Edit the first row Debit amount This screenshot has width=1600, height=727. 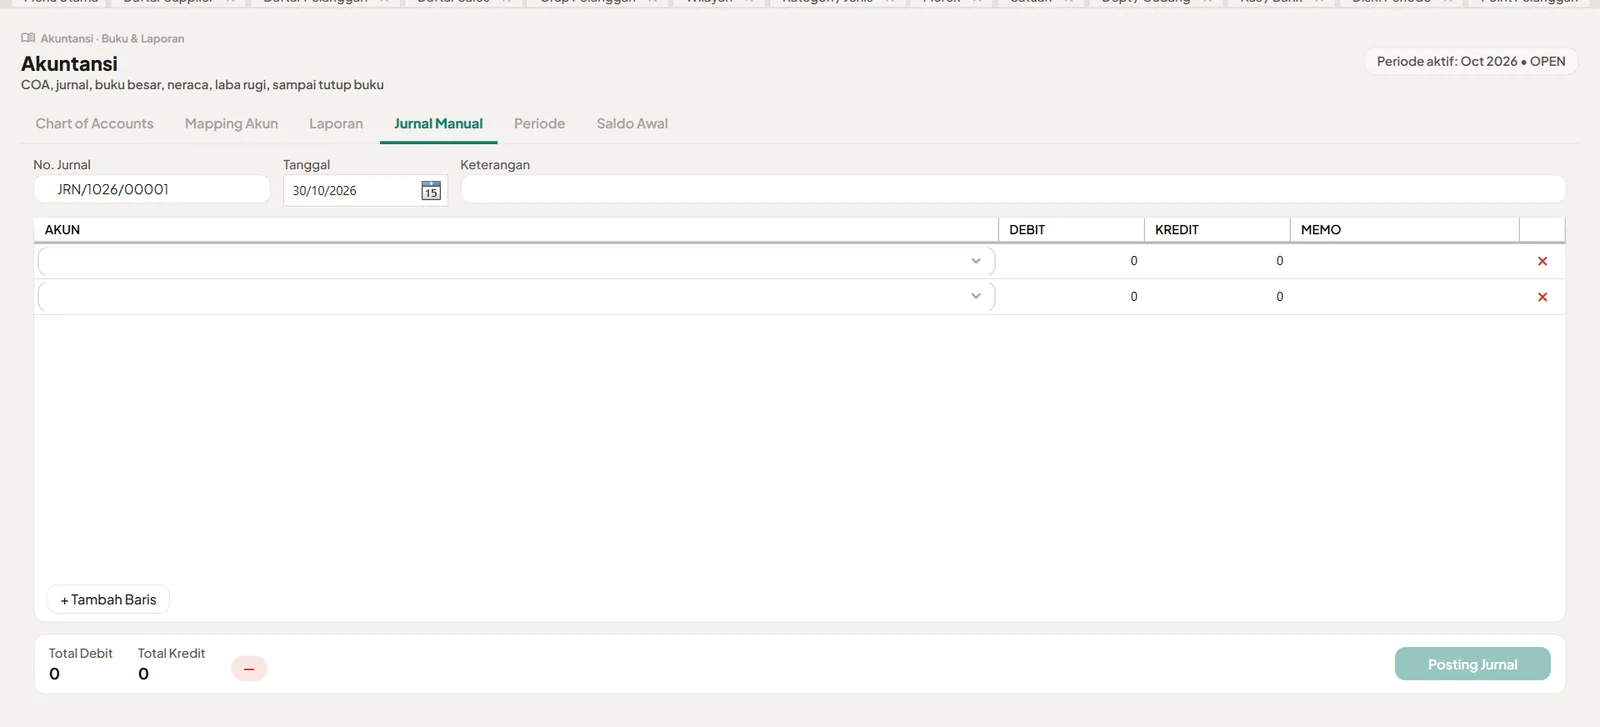coord(1071,261)
